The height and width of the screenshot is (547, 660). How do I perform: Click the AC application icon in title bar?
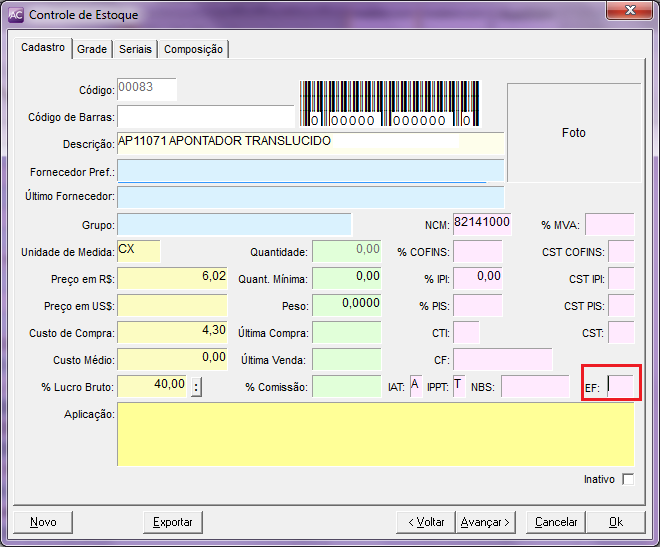15,15
